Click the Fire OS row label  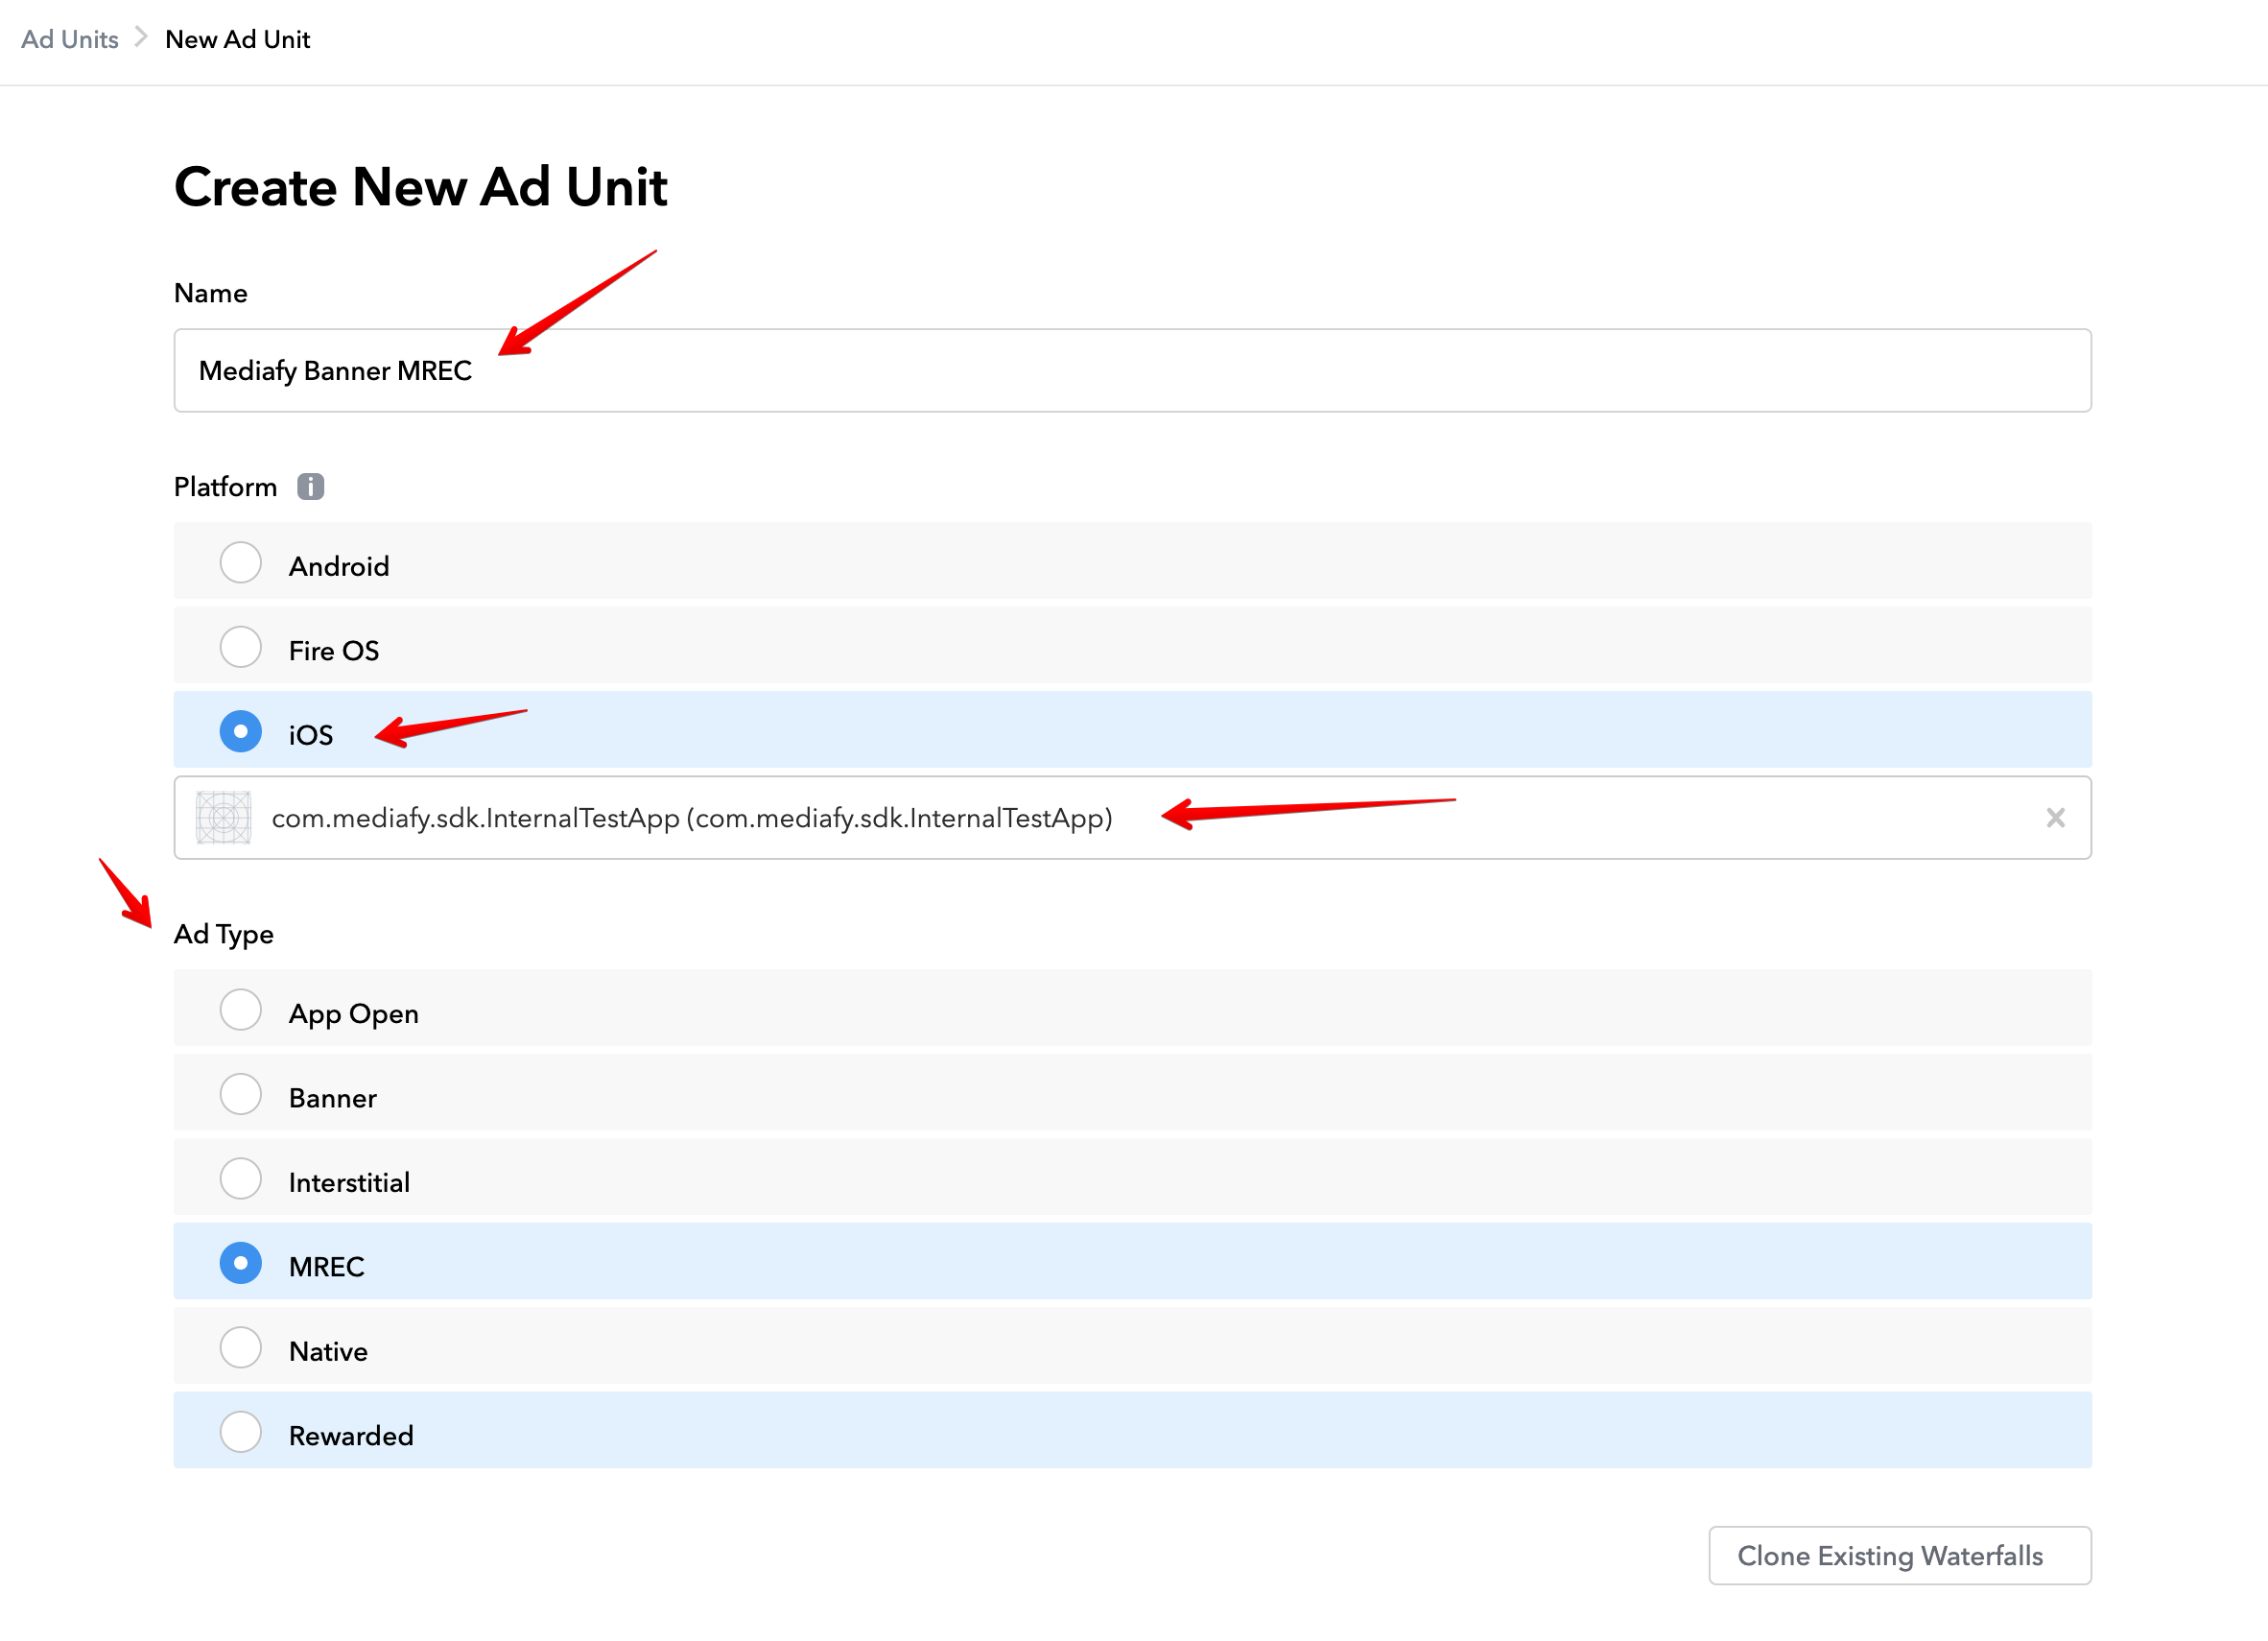point(334,651)
